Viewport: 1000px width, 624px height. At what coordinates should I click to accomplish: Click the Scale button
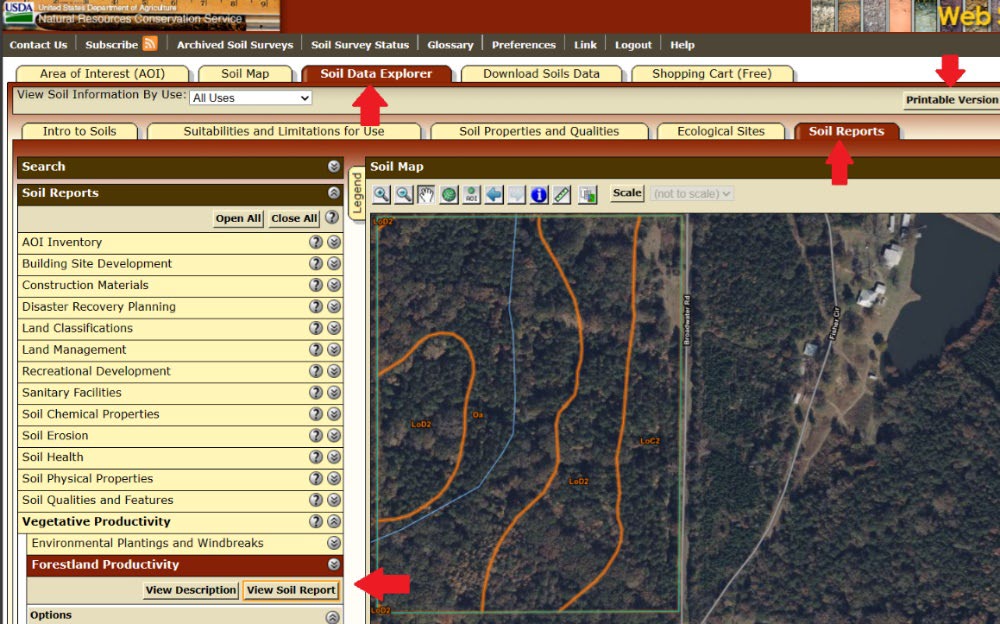(627, 193)
